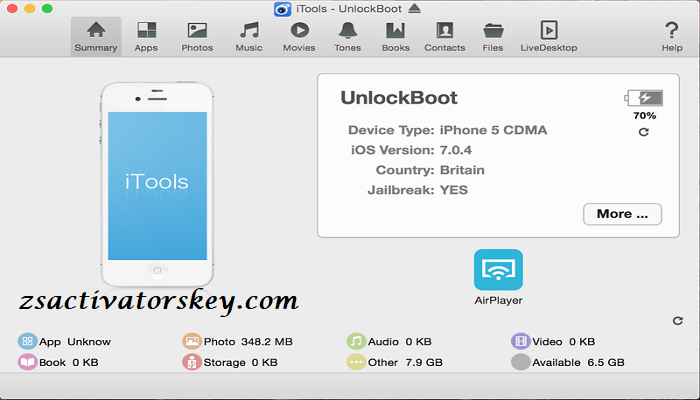700x400 pixels.
Task: Select the '70%' battery text
Action: [645, 116]
